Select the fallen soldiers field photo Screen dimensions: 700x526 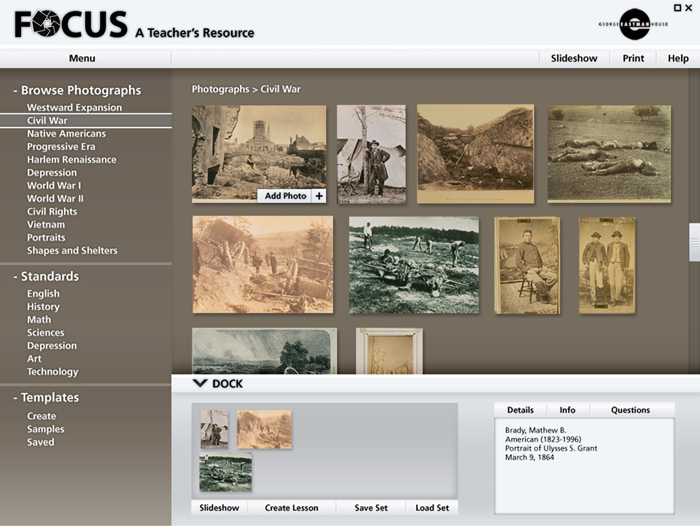click(x=609, y=154)
